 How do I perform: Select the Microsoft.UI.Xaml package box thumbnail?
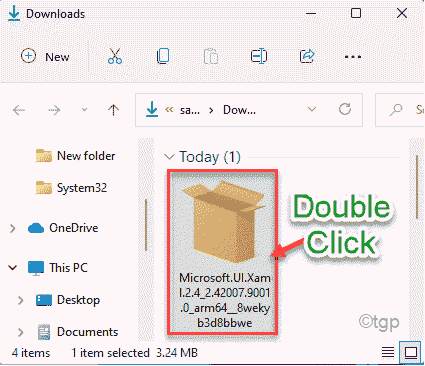223,222
